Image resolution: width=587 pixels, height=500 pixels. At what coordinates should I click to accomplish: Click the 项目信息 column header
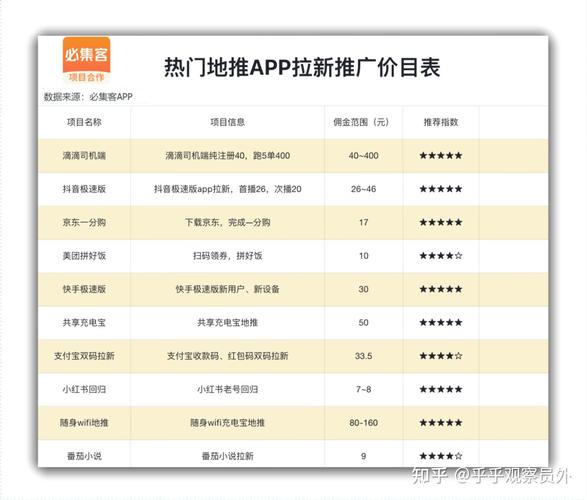(x=228, y=122)
